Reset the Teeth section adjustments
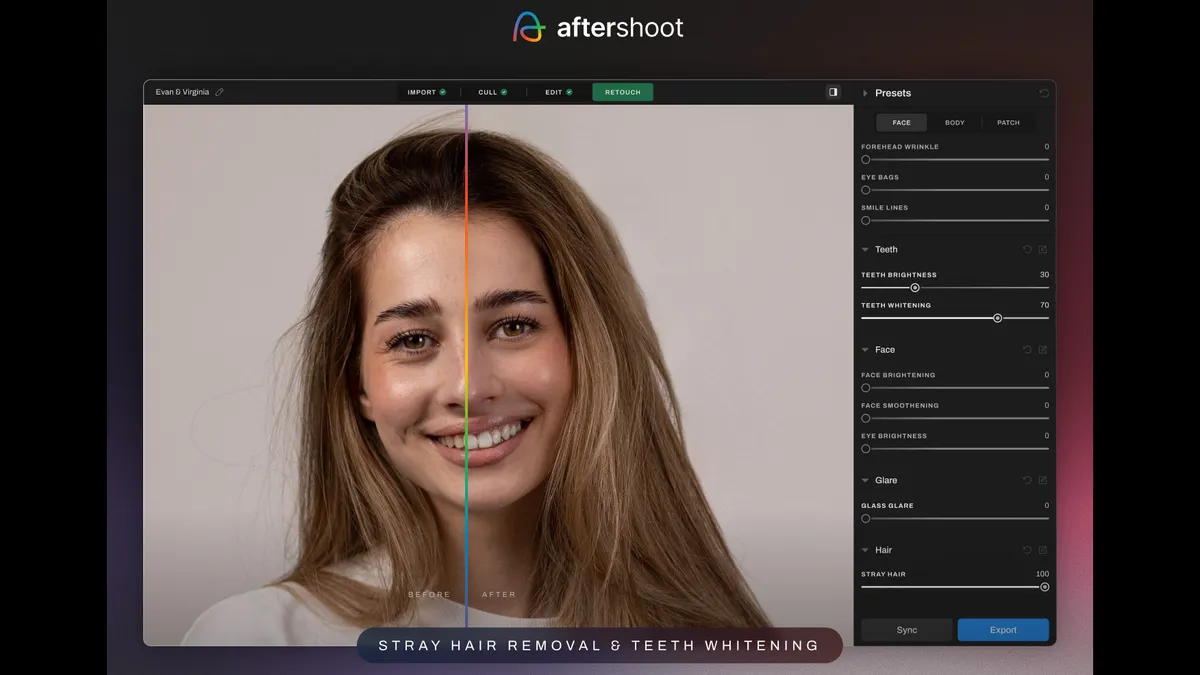The width and height of the screenshot is (1200, 675). [1027, 250]
